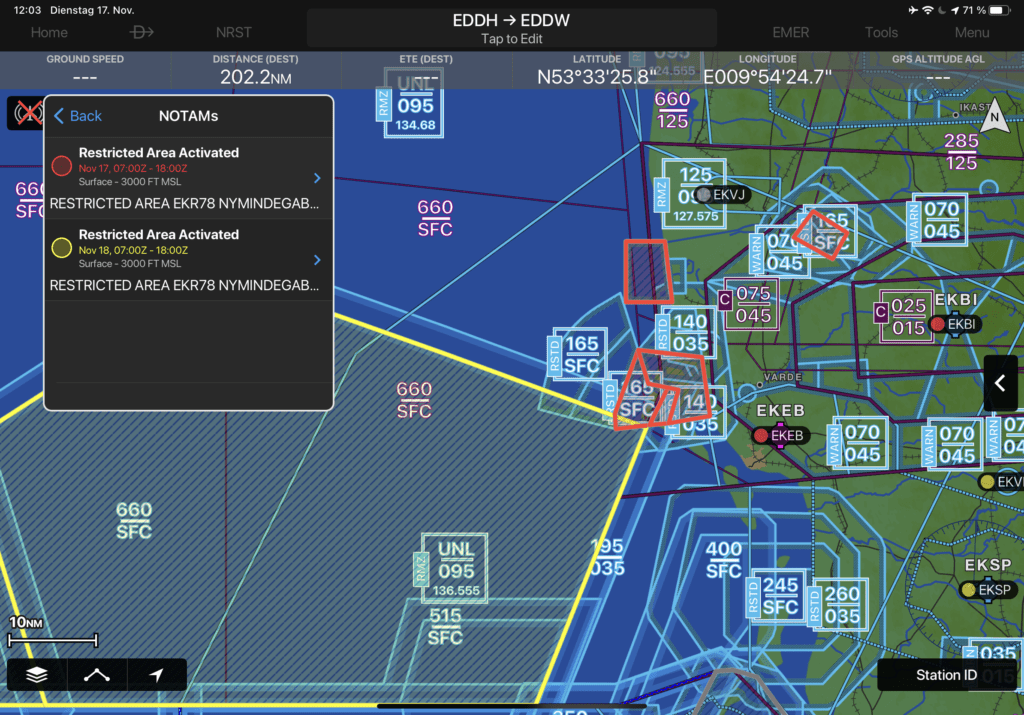
Task: Tap the Distance (Dest) data field
Action: click(x=255, y=69)
